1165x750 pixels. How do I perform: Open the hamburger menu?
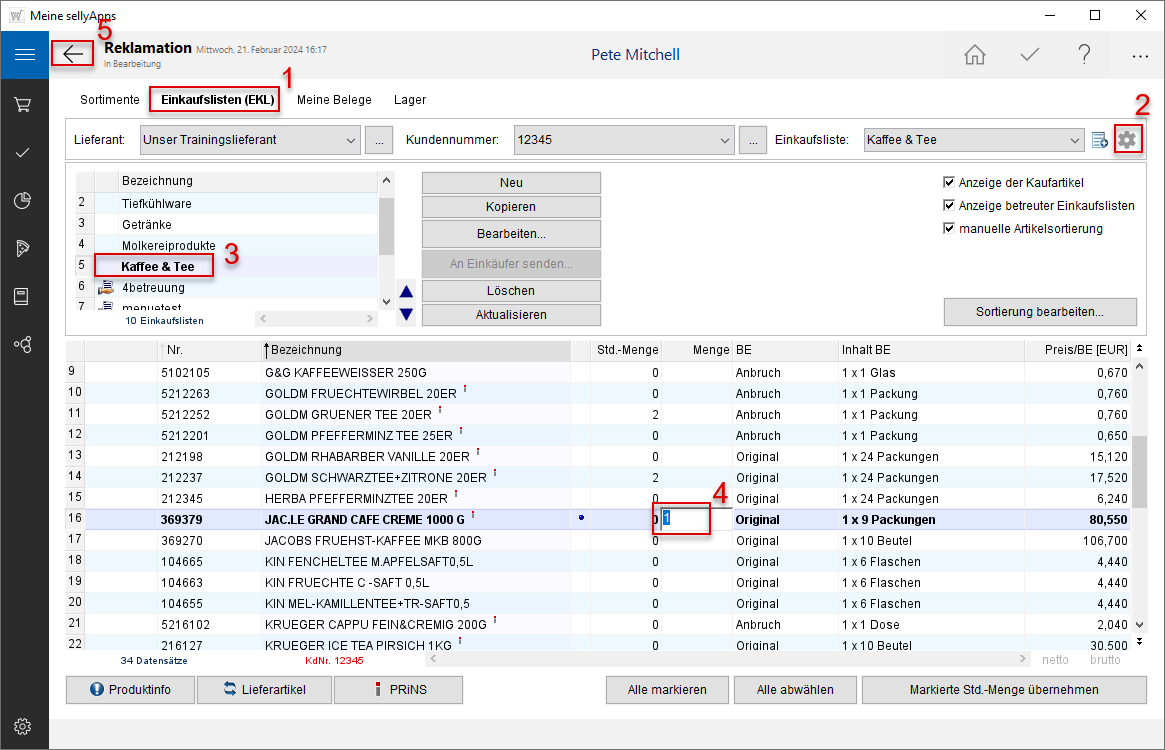[24, 54]
